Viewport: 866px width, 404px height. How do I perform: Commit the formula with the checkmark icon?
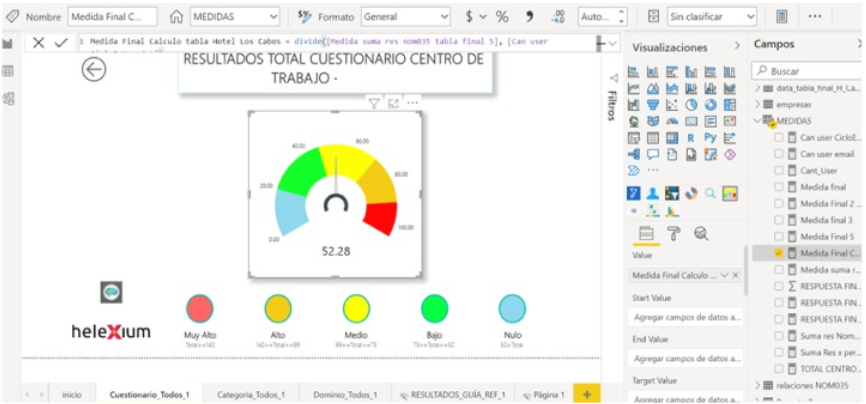tap(61, 43)
